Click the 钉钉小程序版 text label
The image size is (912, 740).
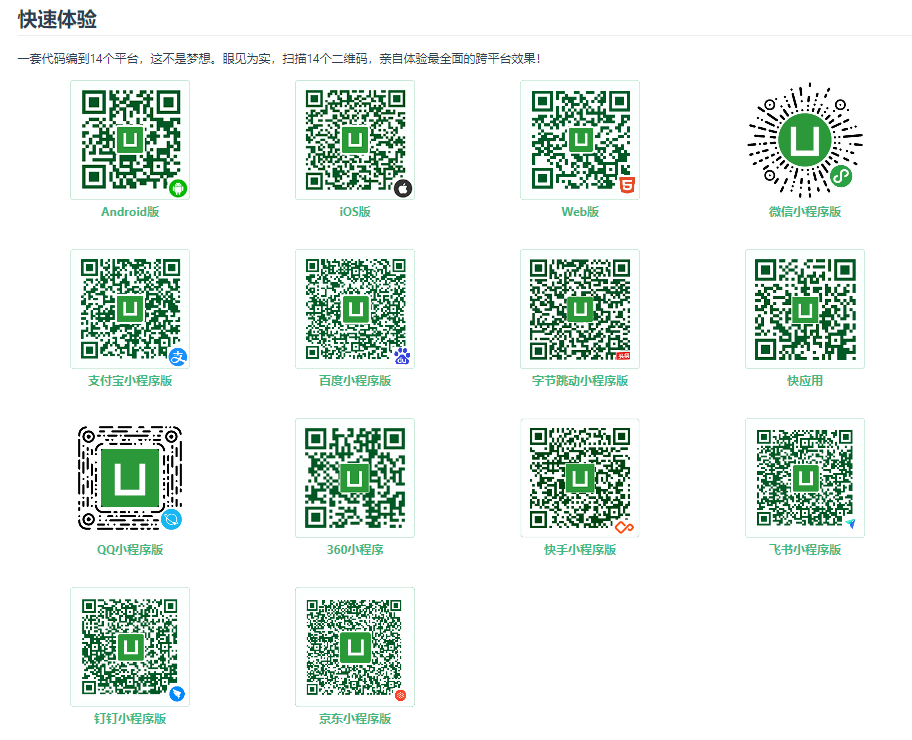(130, 718)
